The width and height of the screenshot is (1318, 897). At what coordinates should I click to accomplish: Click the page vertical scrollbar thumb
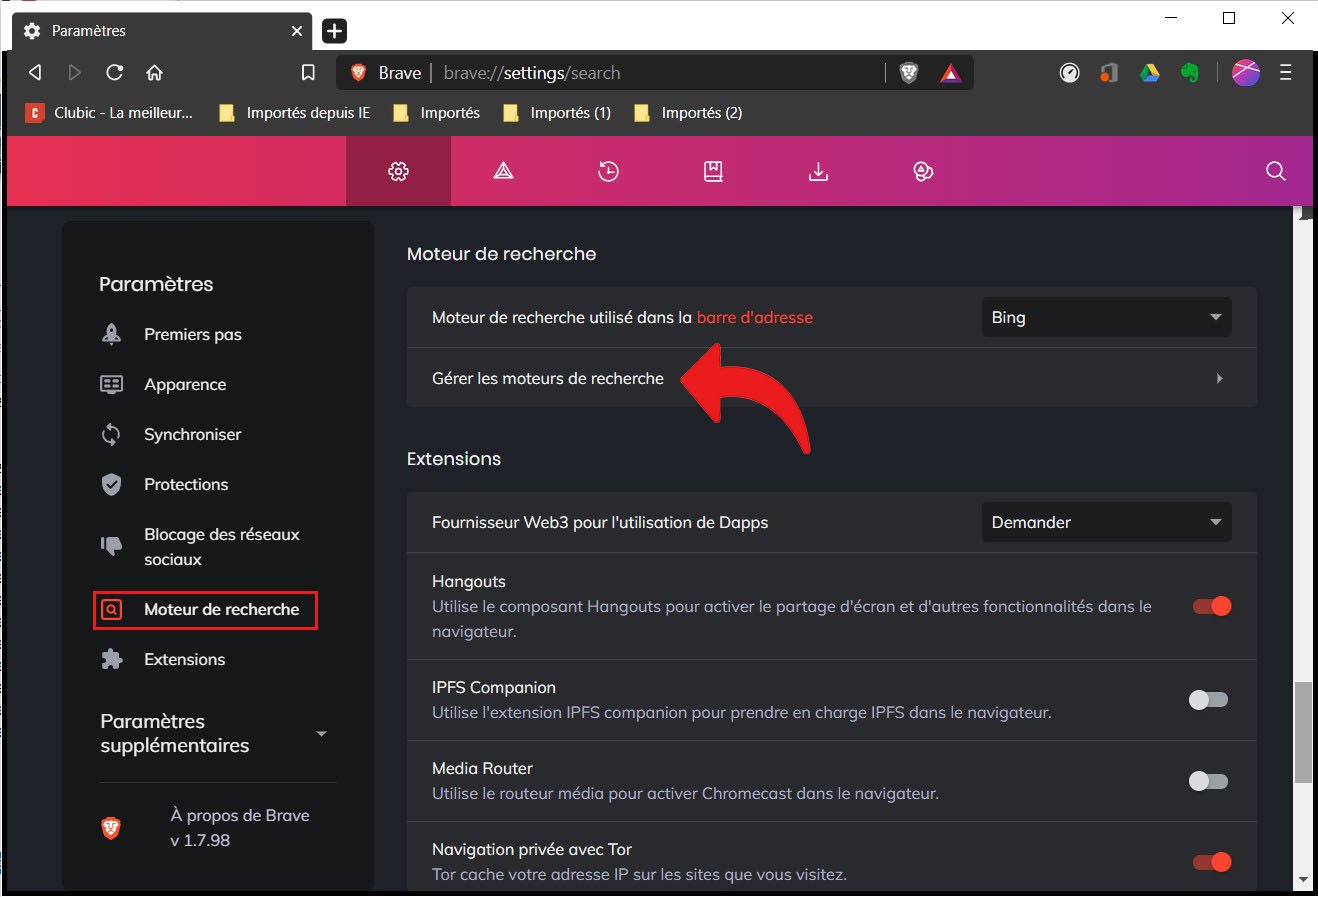(1302, 732)
